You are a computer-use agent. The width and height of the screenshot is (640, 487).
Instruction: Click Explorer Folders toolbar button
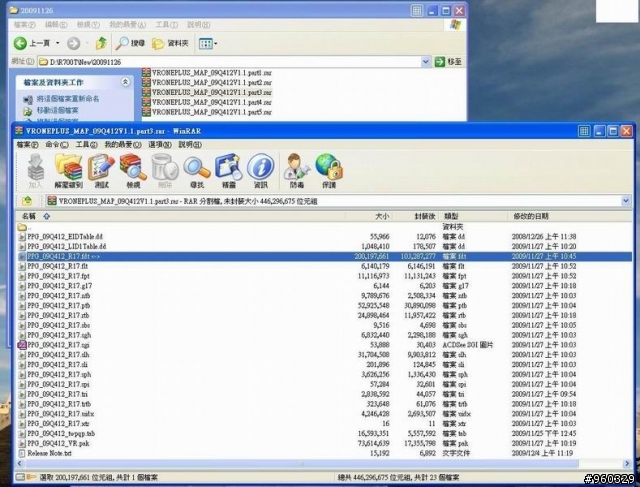click(170, 43)
